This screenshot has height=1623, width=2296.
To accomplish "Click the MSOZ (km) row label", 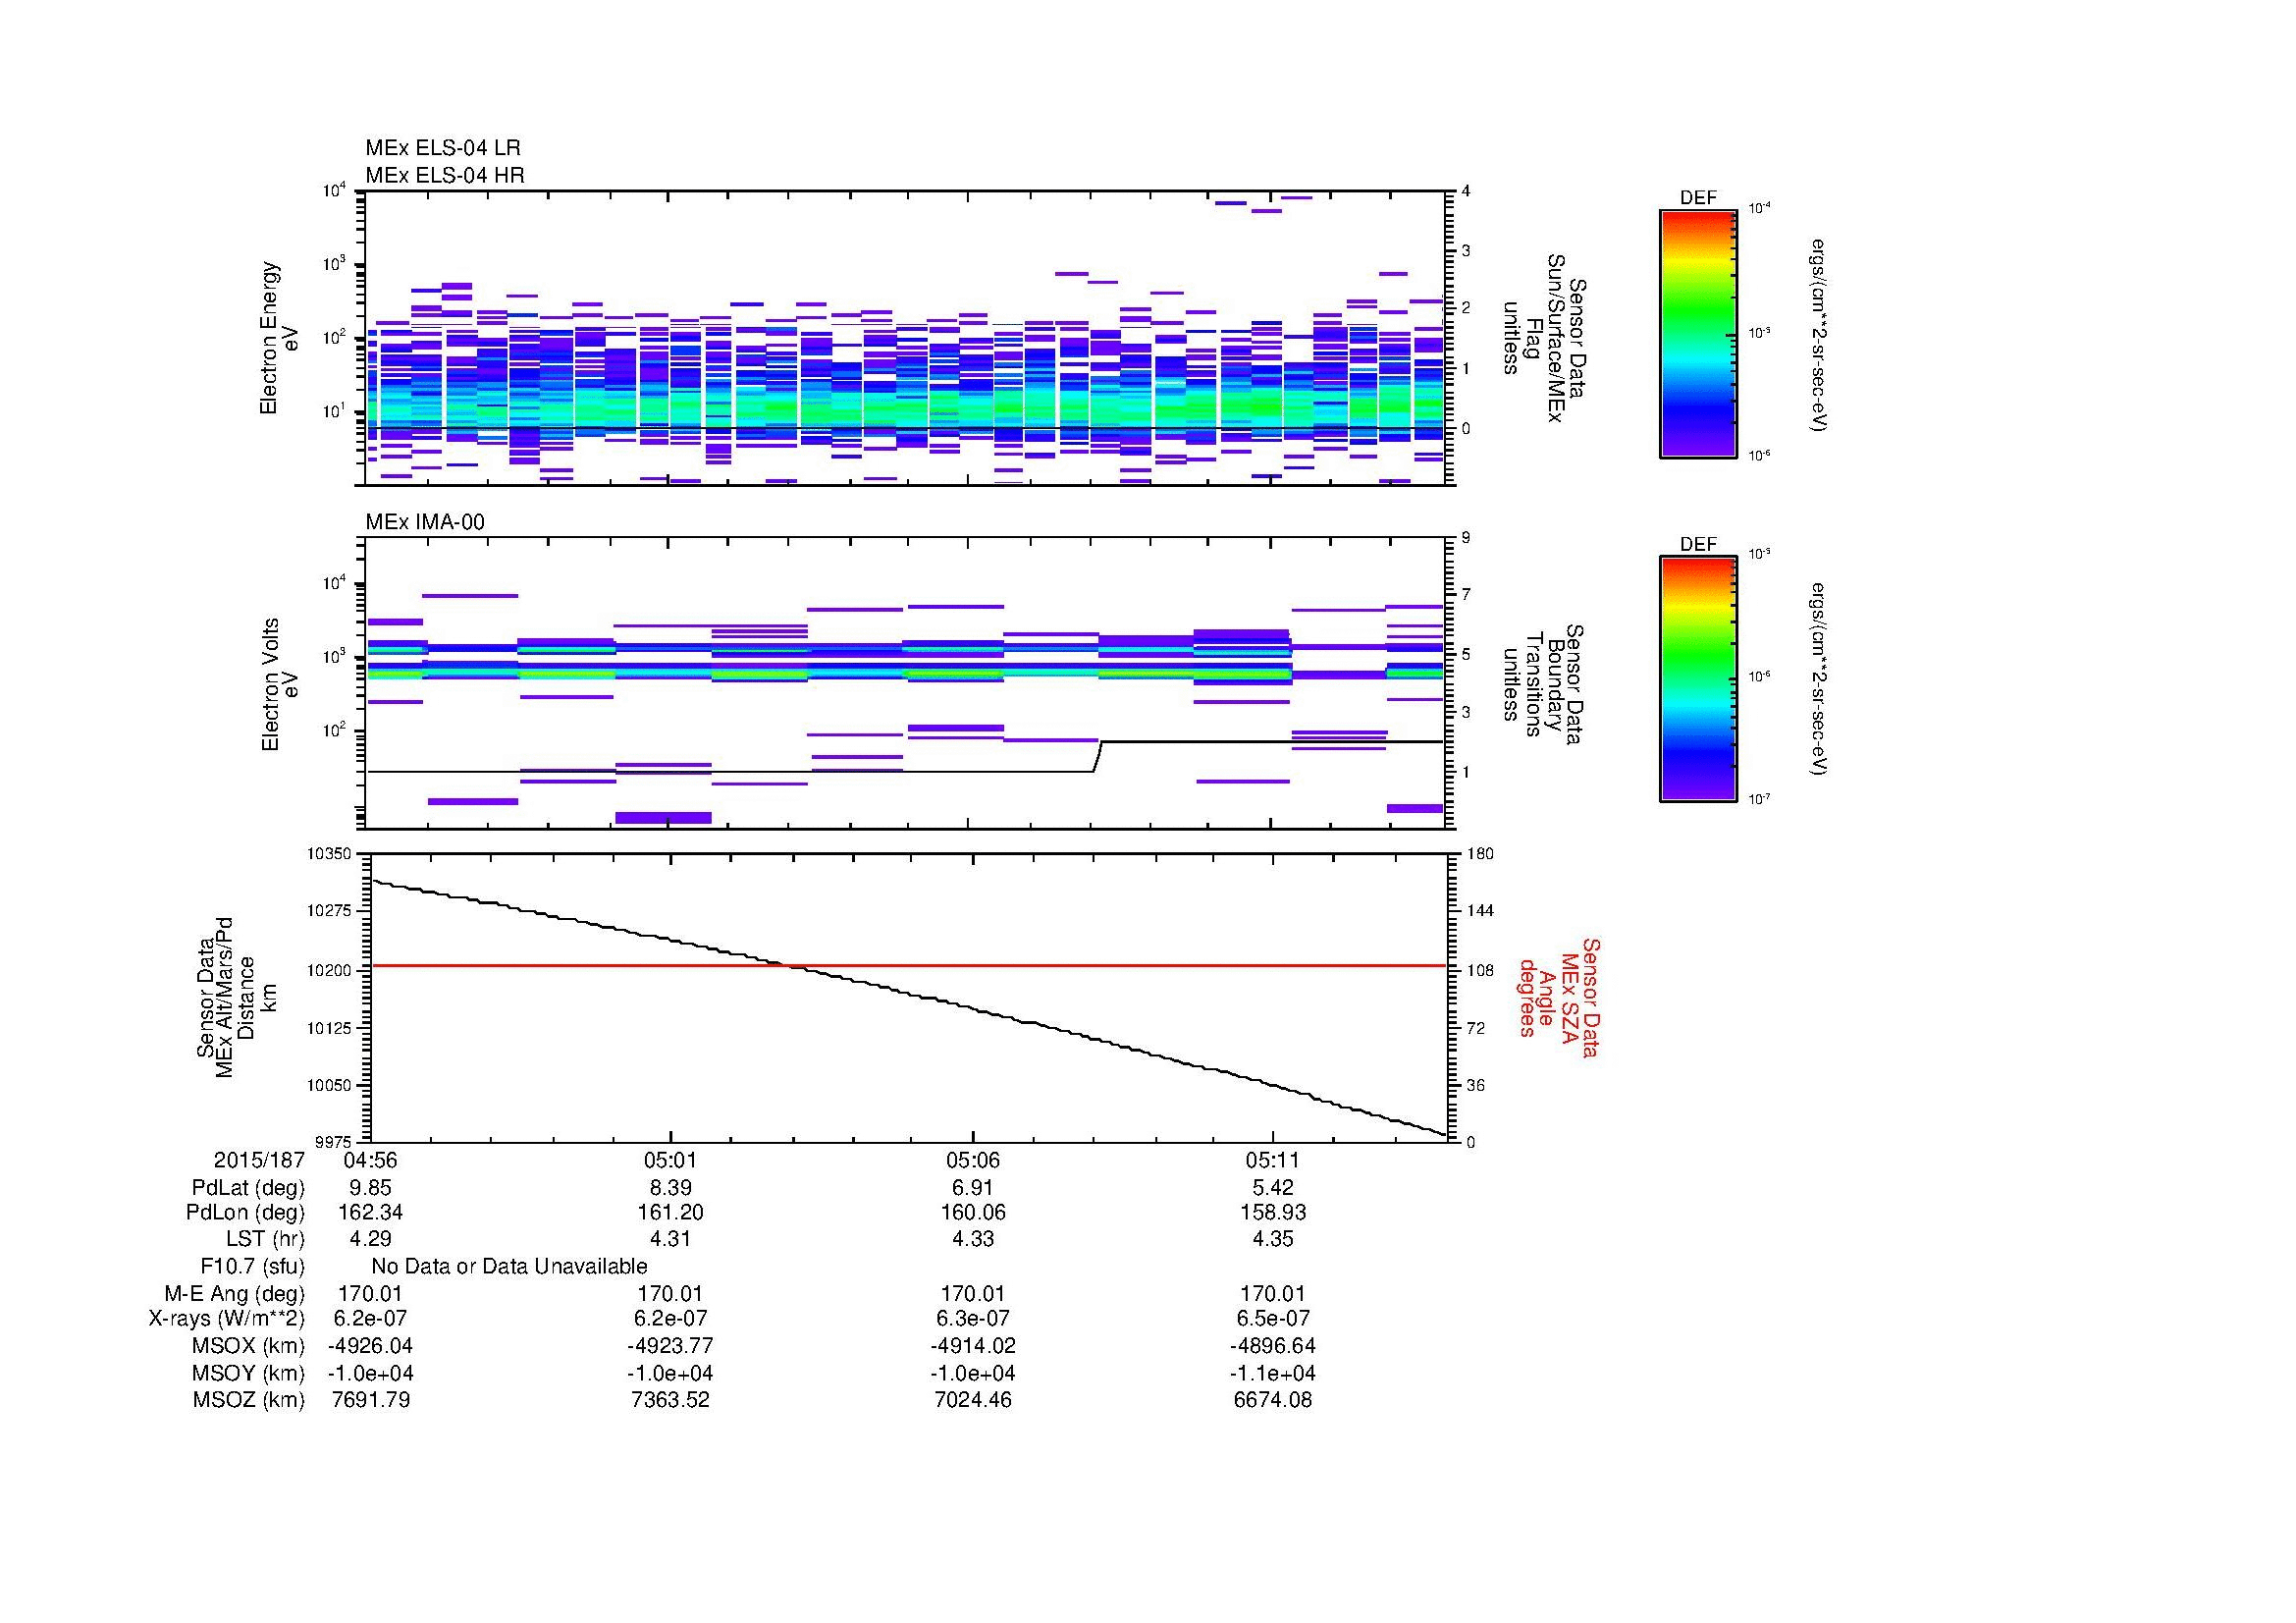I will tap(248, 1400).
